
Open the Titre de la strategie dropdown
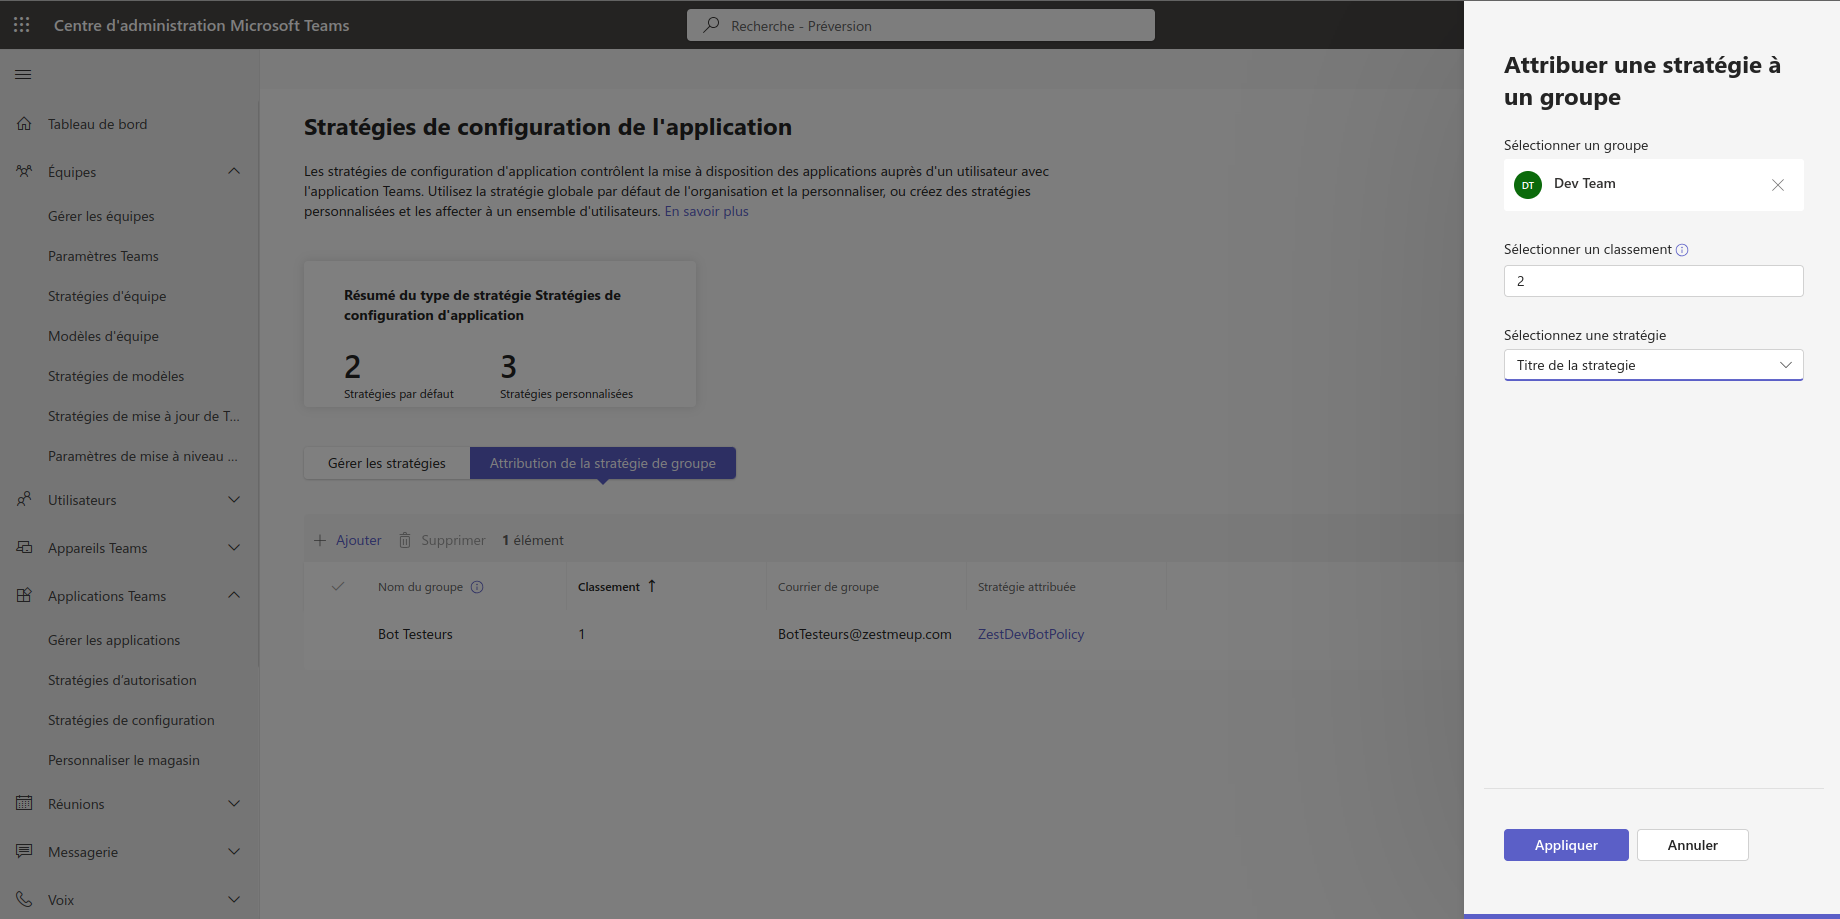(1653, 365)
